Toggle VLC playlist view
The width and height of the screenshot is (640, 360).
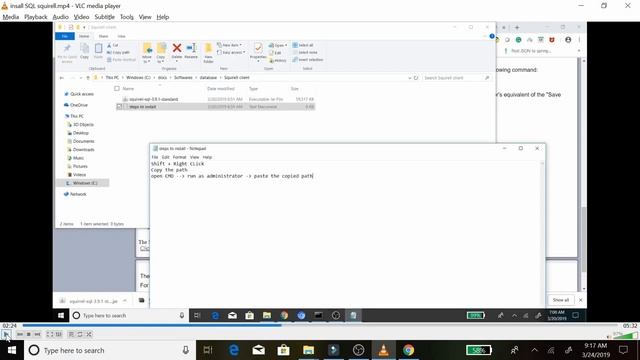pos(71,334)
